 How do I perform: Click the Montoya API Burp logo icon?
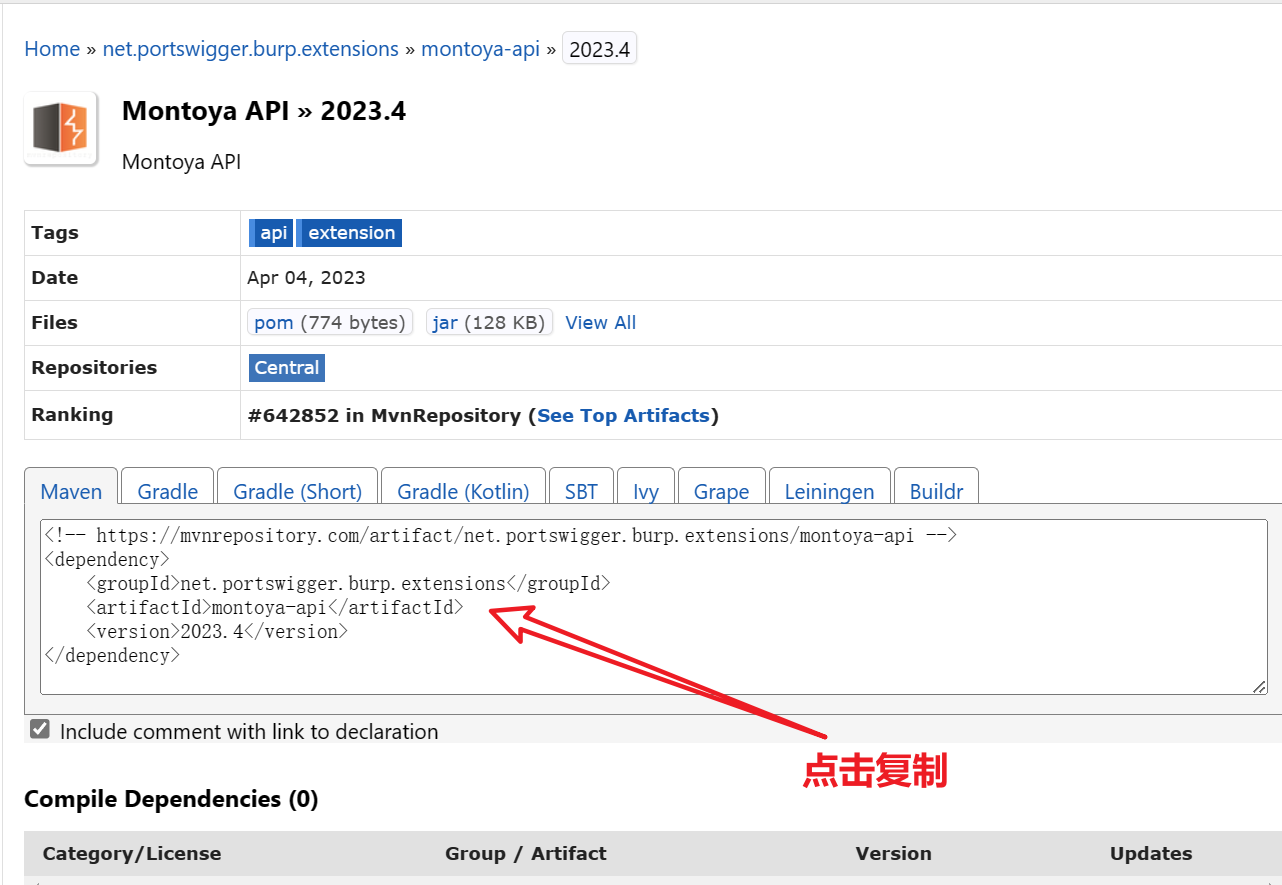[61, 128]
